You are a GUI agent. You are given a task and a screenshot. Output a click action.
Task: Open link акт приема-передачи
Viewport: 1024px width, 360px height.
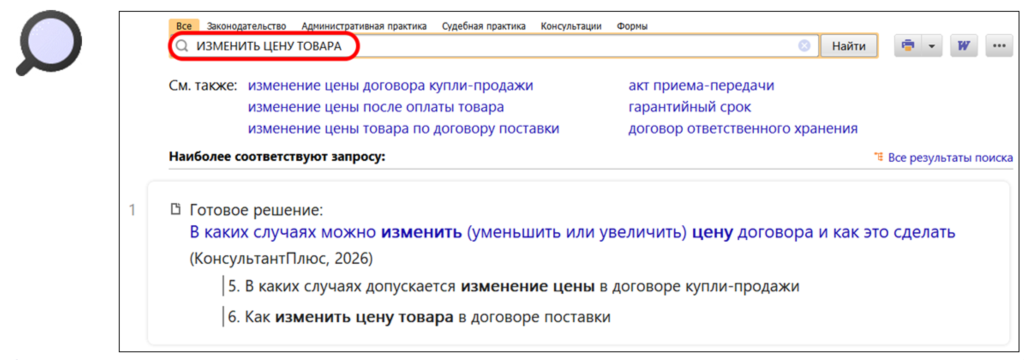pyautogui.click(x=701, y=86)
